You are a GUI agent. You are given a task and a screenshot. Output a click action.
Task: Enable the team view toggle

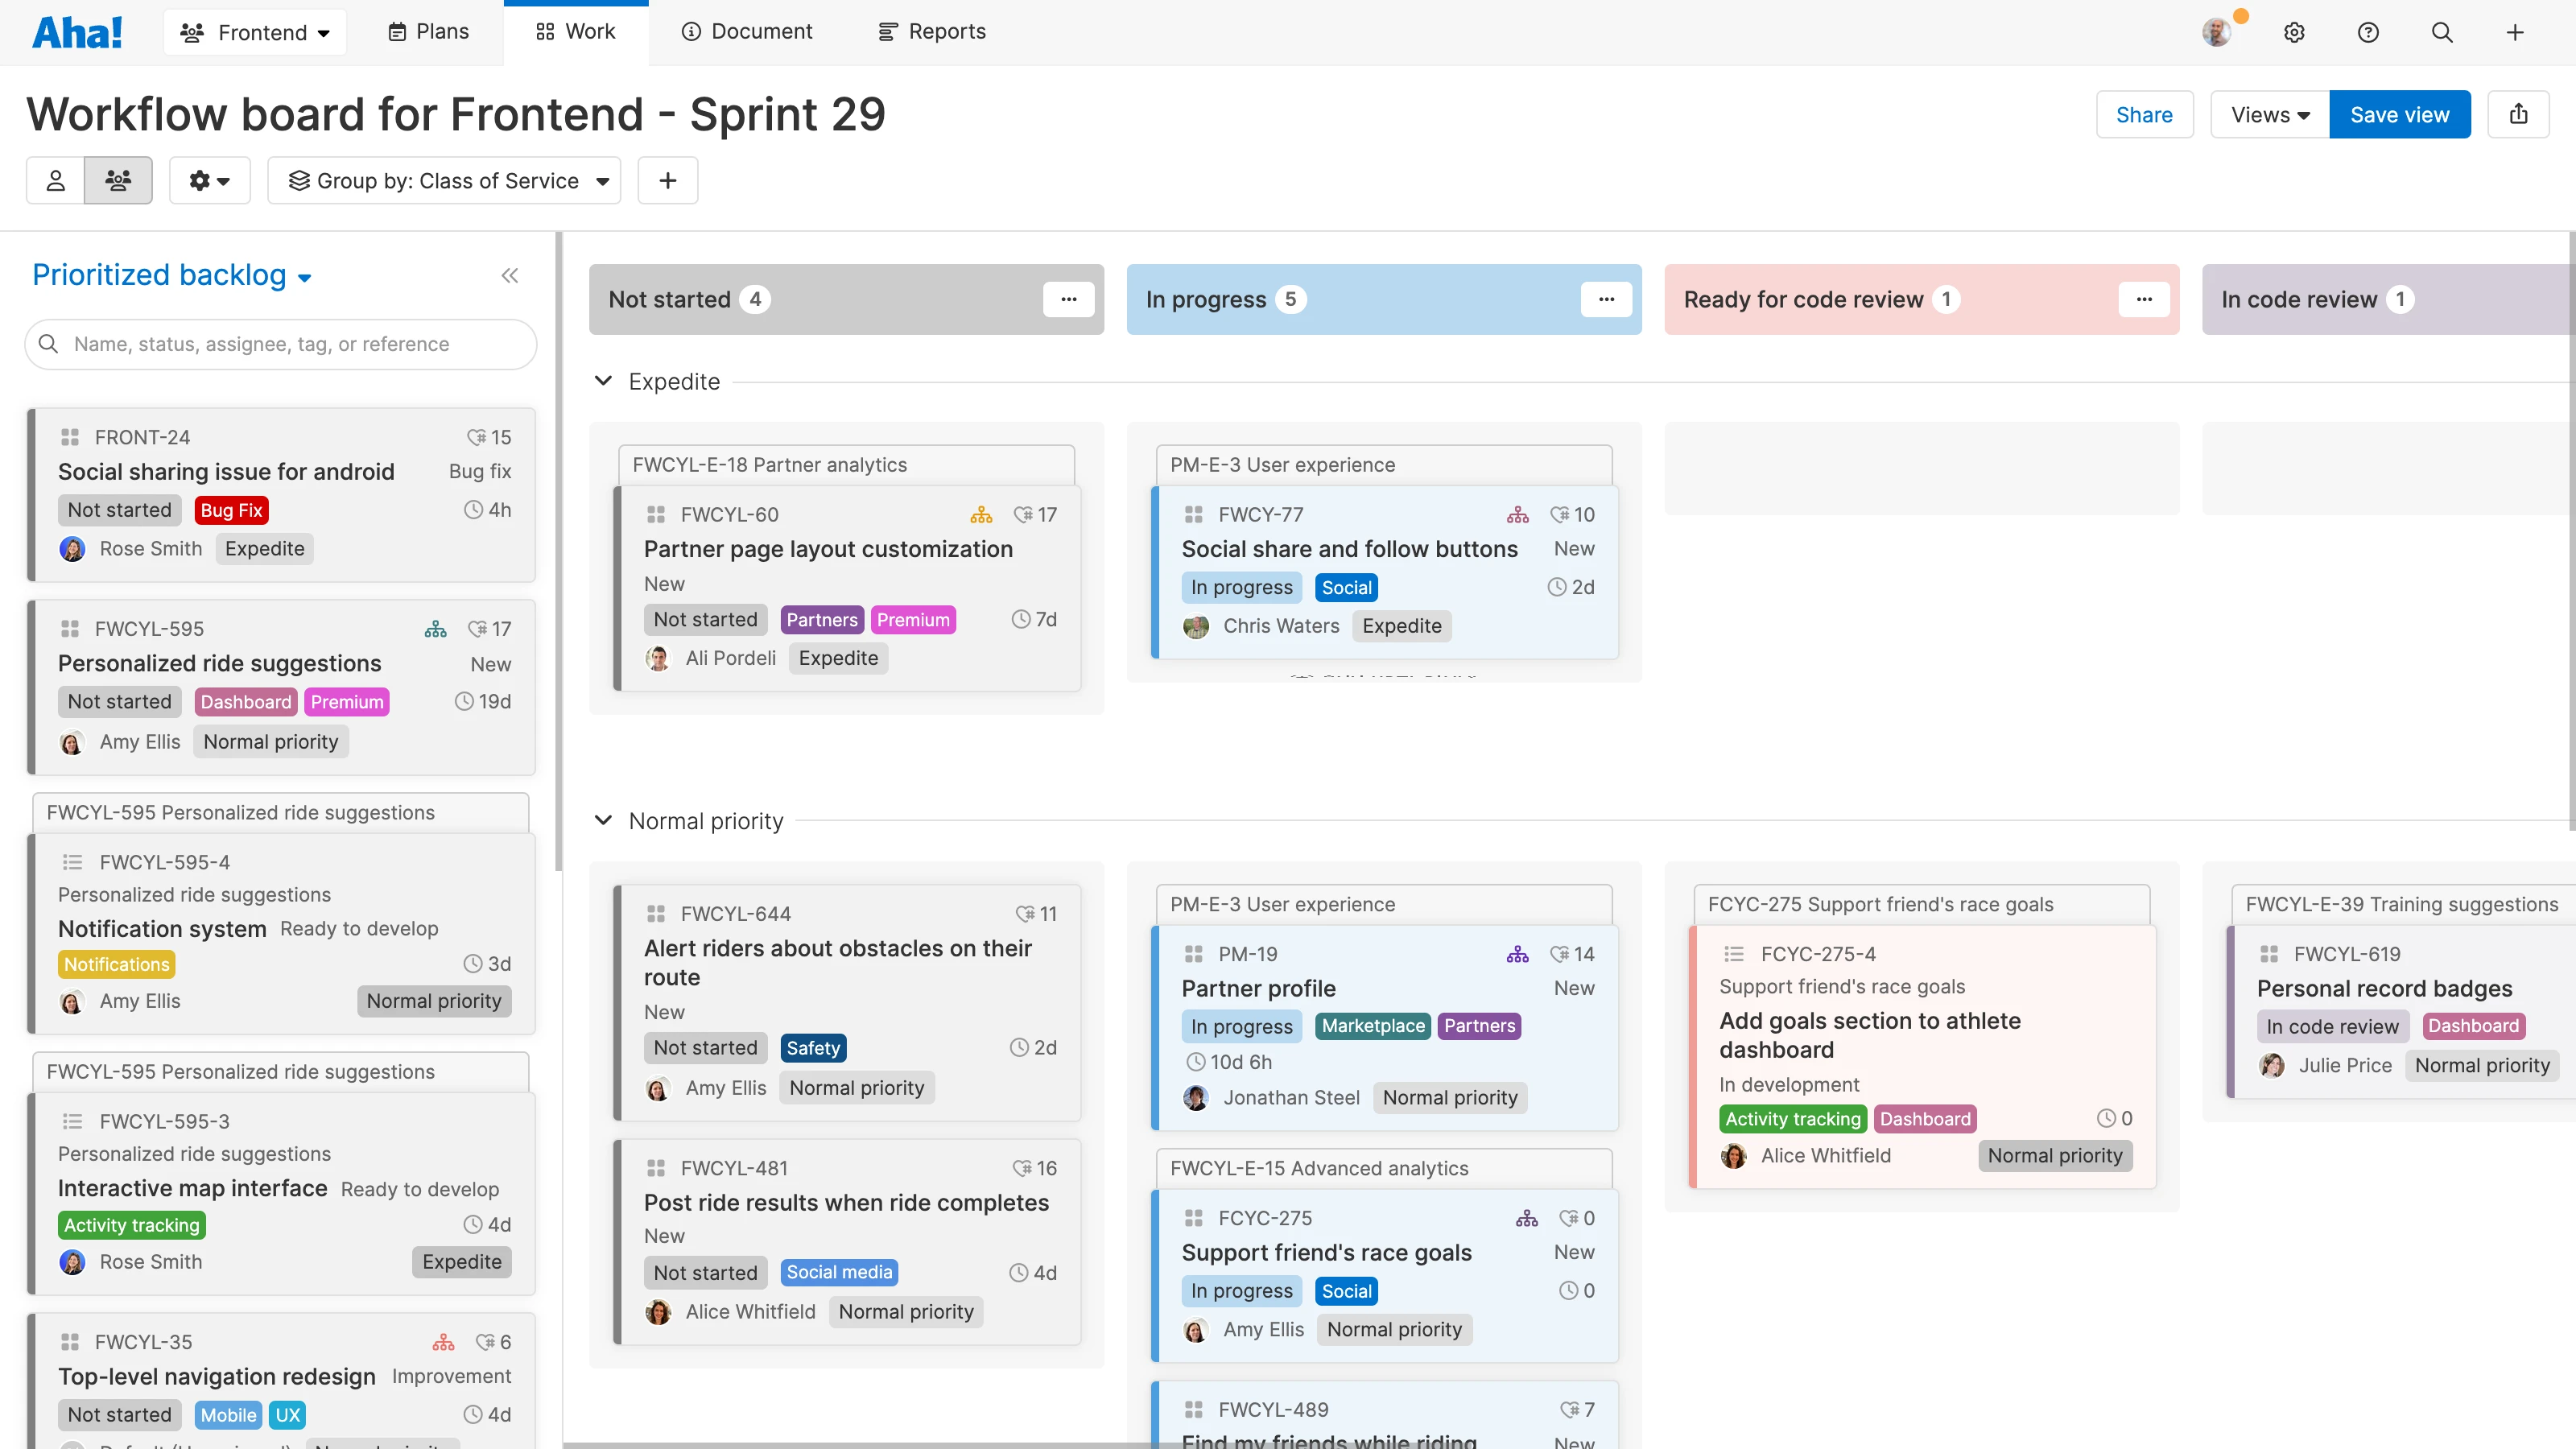[x=118, y=180]
